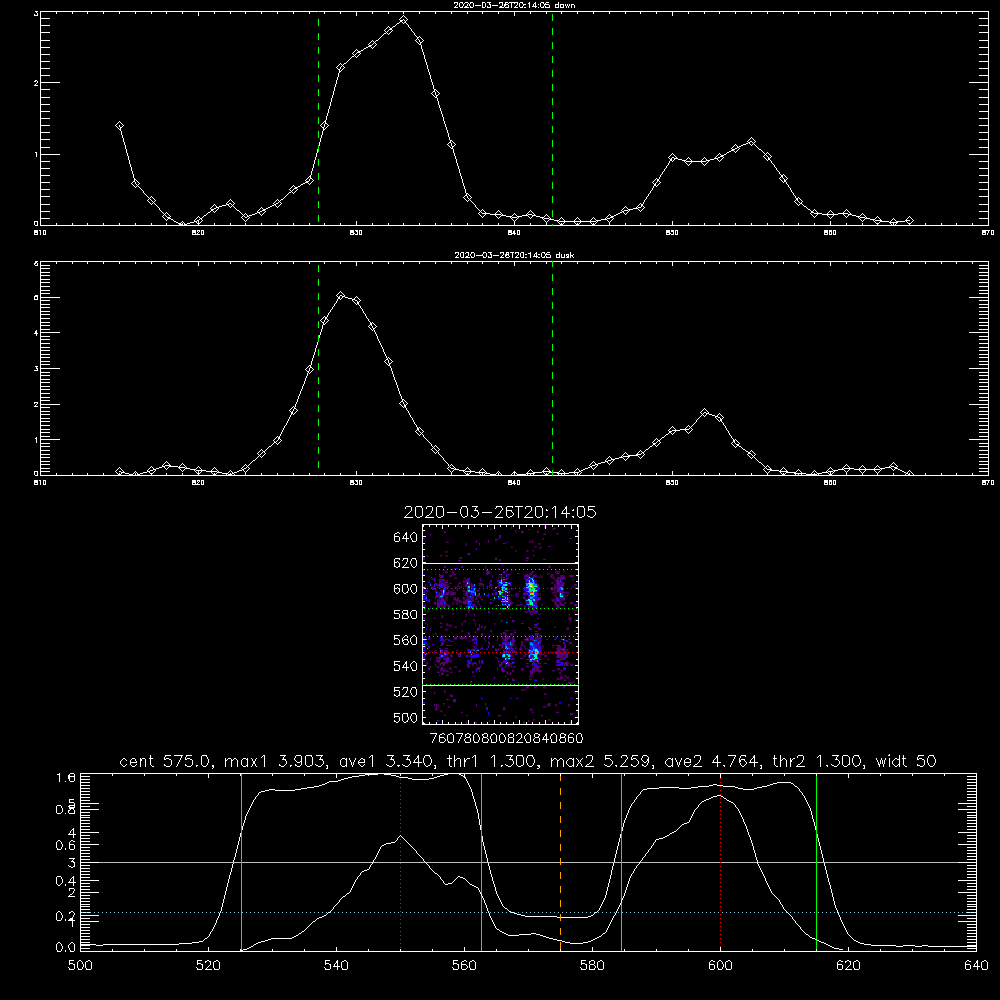Click the right green dashed line in dawn plot

(552, 119)
